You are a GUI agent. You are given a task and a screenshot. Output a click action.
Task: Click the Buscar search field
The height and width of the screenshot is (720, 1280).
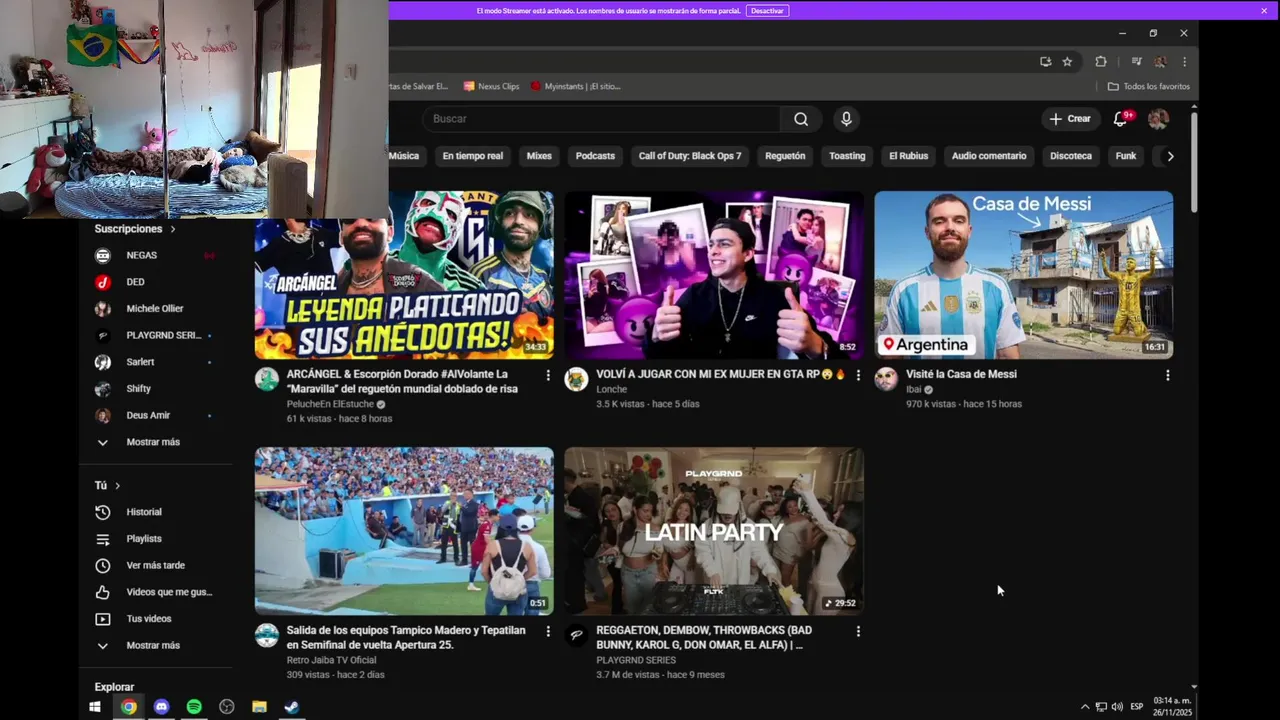point(601,119)
